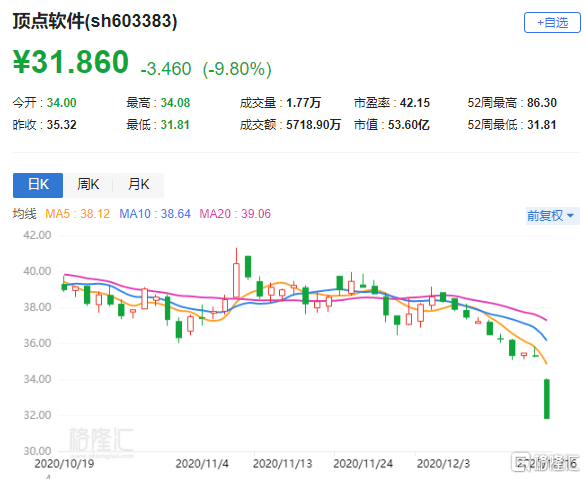Click the 2020/10/19 date label
Screen dimensions: 586x479
point(64,464)
